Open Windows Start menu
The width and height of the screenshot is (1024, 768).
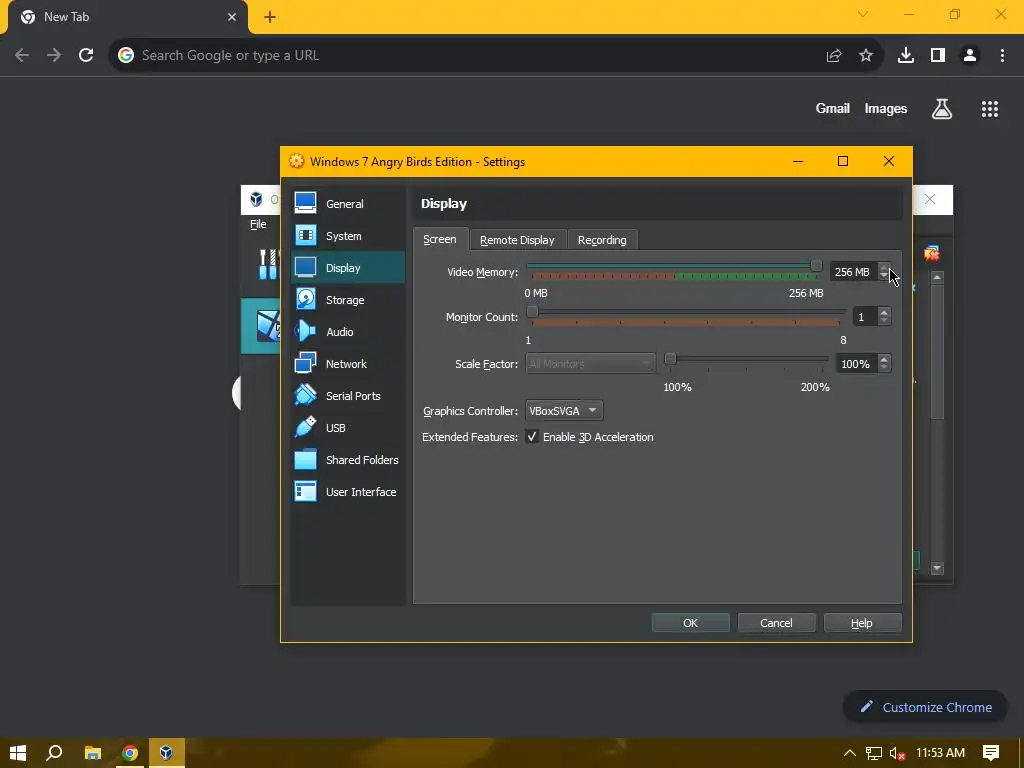18,753
